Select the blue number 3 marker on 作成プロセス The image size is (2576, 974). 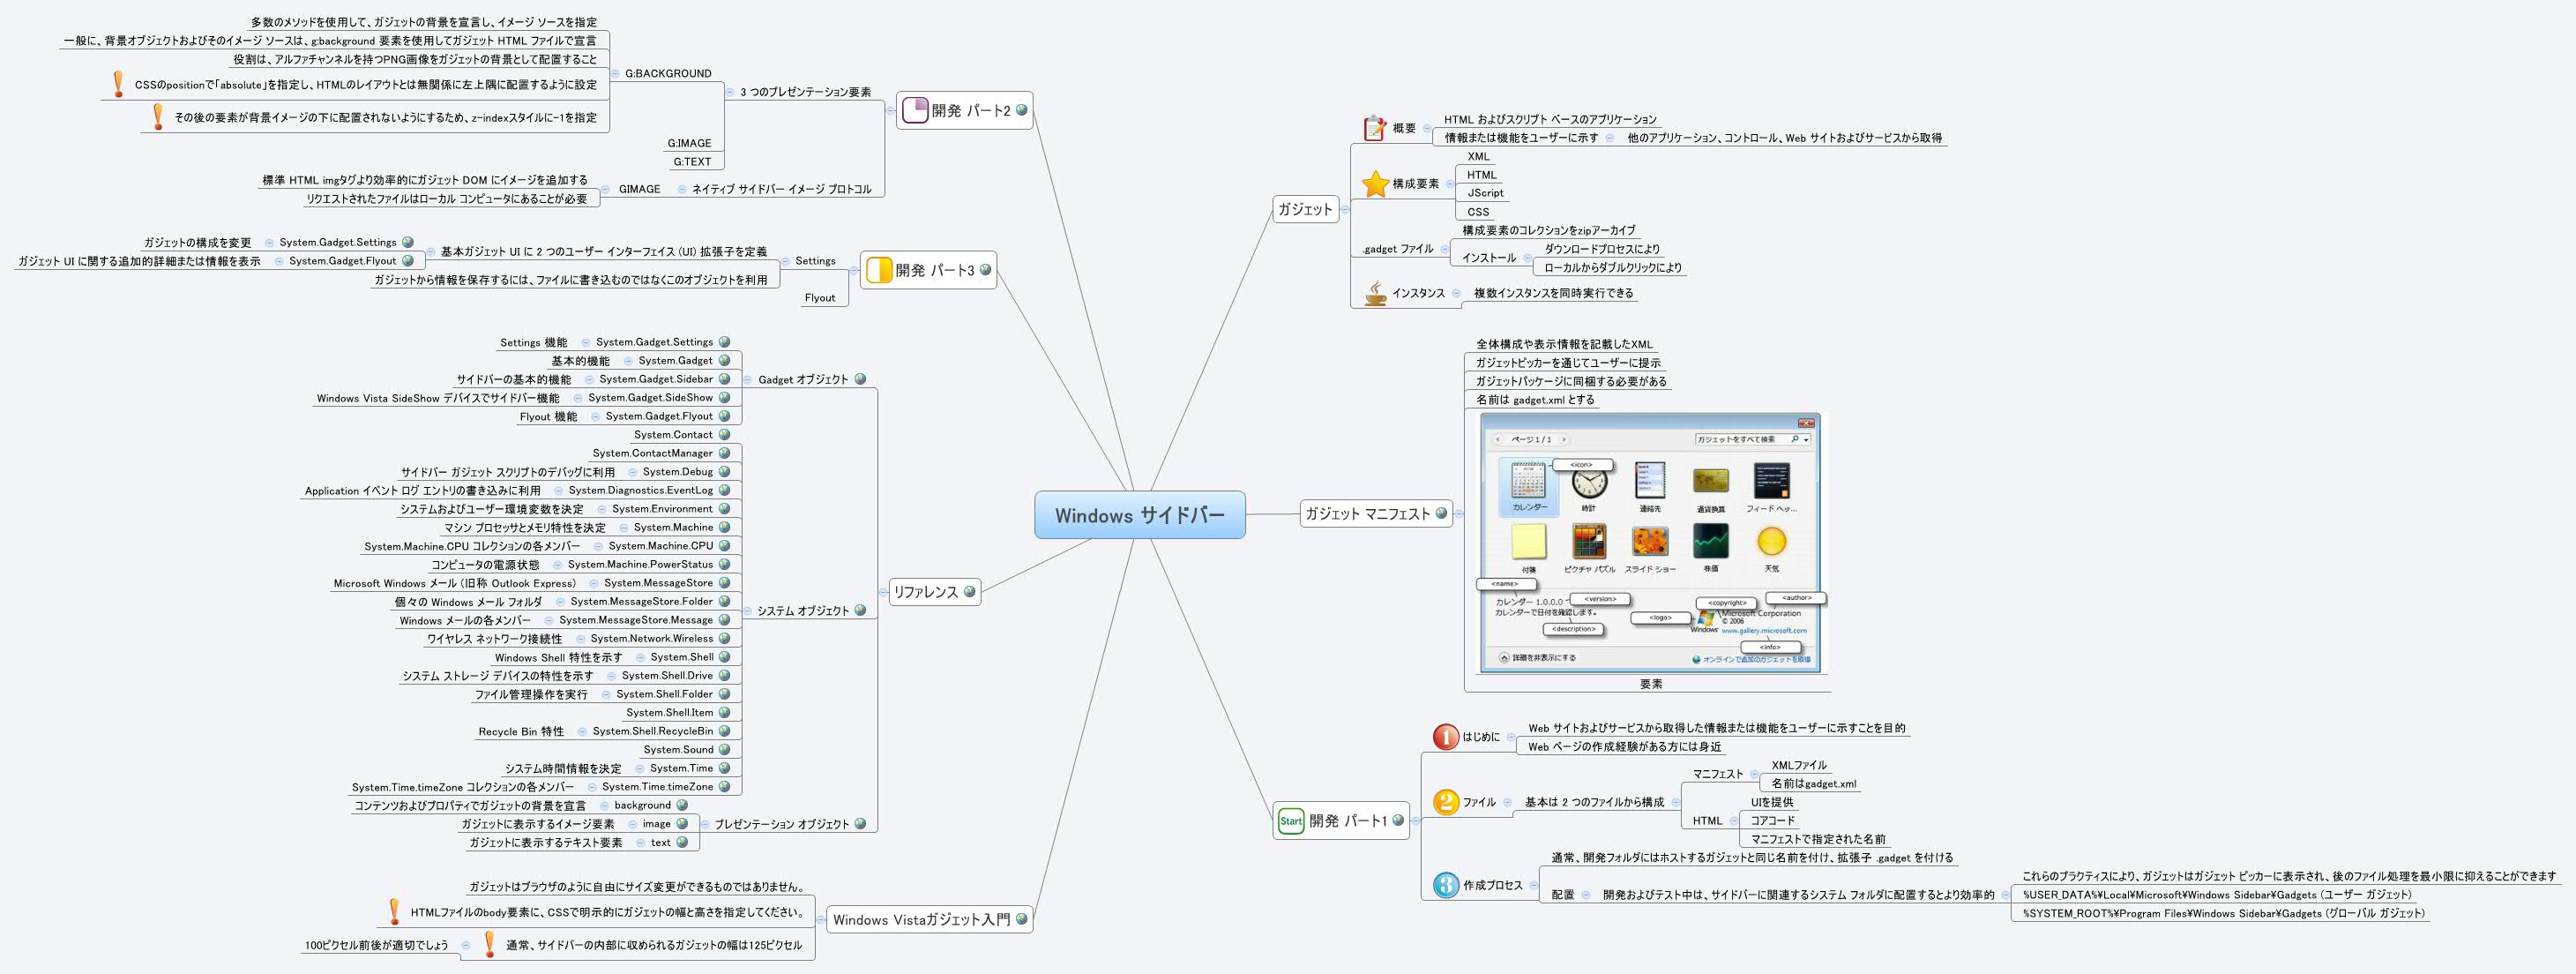click(1446, 883)
